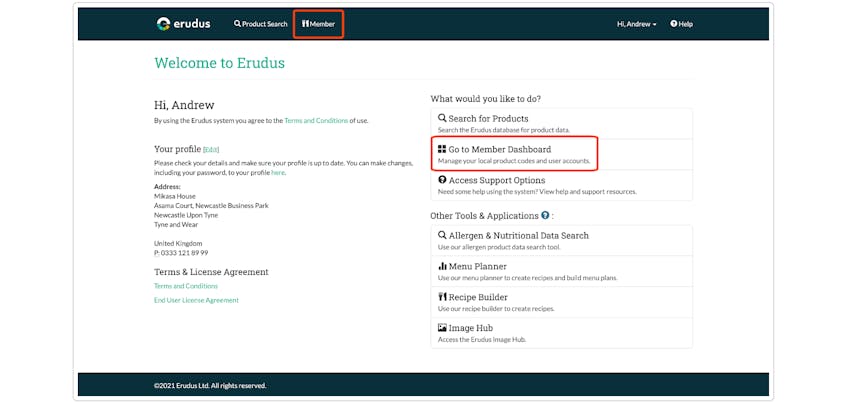Image resolution: width=850 pixels, height=408 pixels.
Task: Click the Mikasa House address line
Action: coord(175,196)
